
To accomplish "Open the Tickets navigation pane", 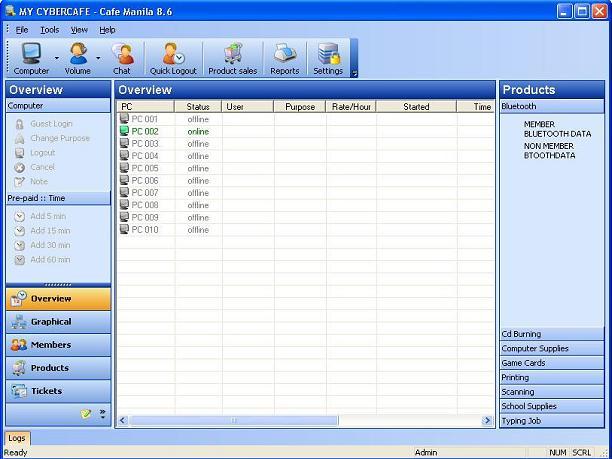I will [58, 391].
